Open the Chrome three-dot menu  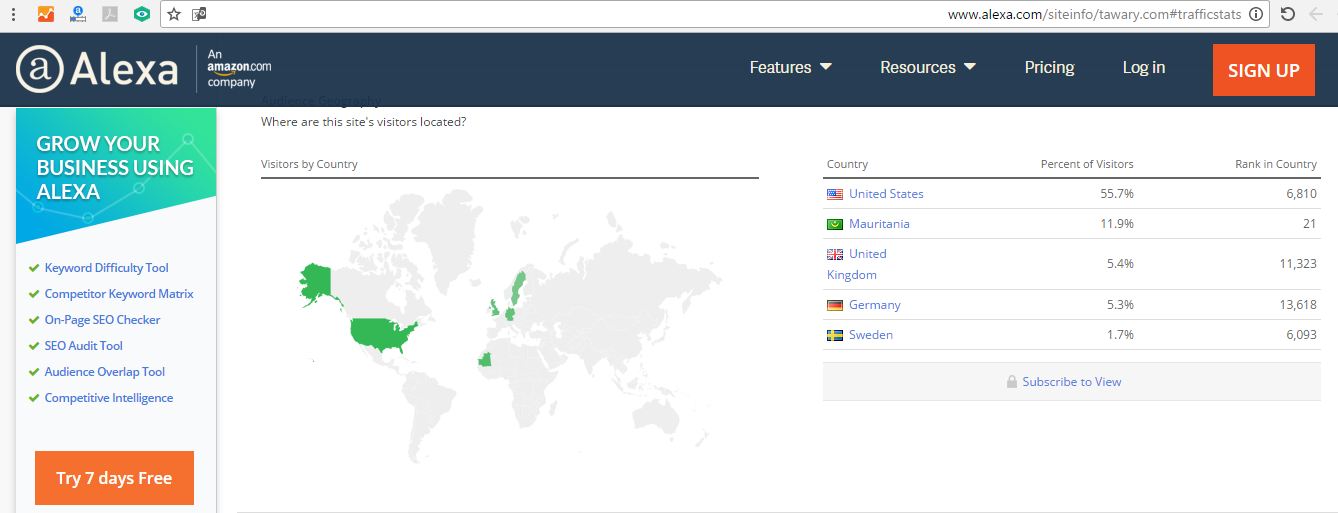point(13,14)
